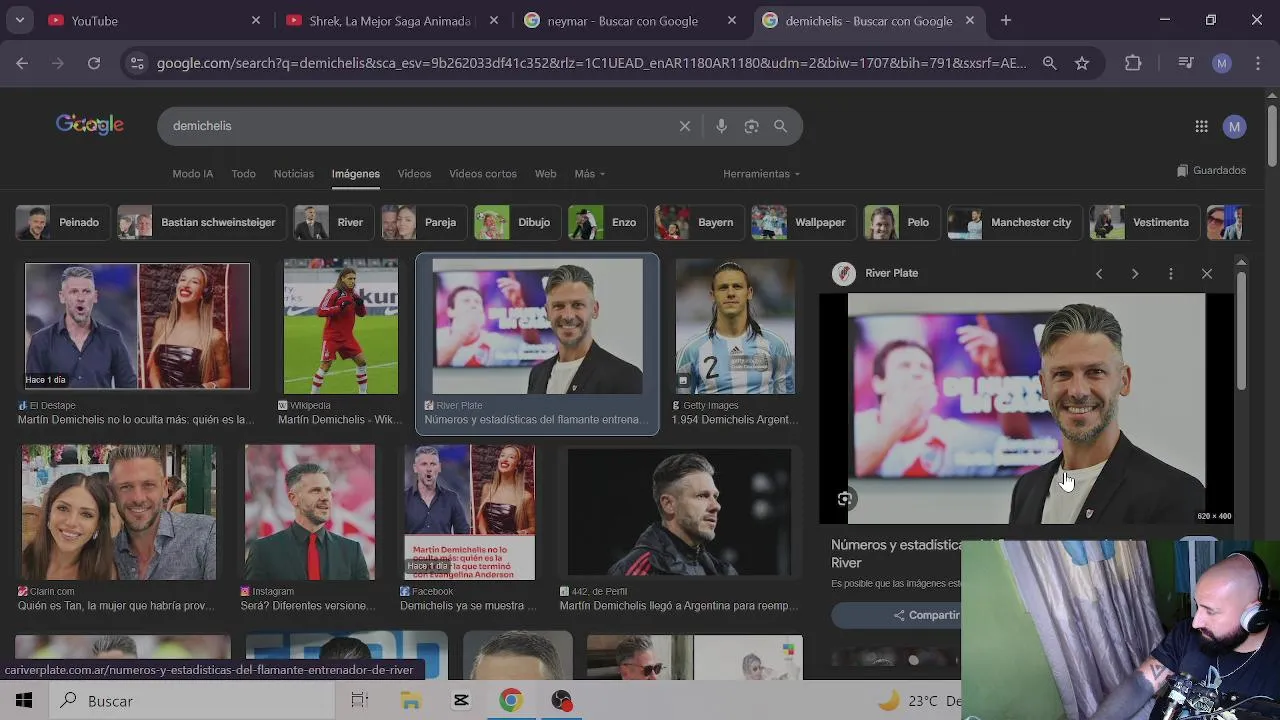Open the Getty Images Argentina jersey thumbnail
Image resolution: width=1280 pixels, height=720 pixels.
tap(736, 327)
